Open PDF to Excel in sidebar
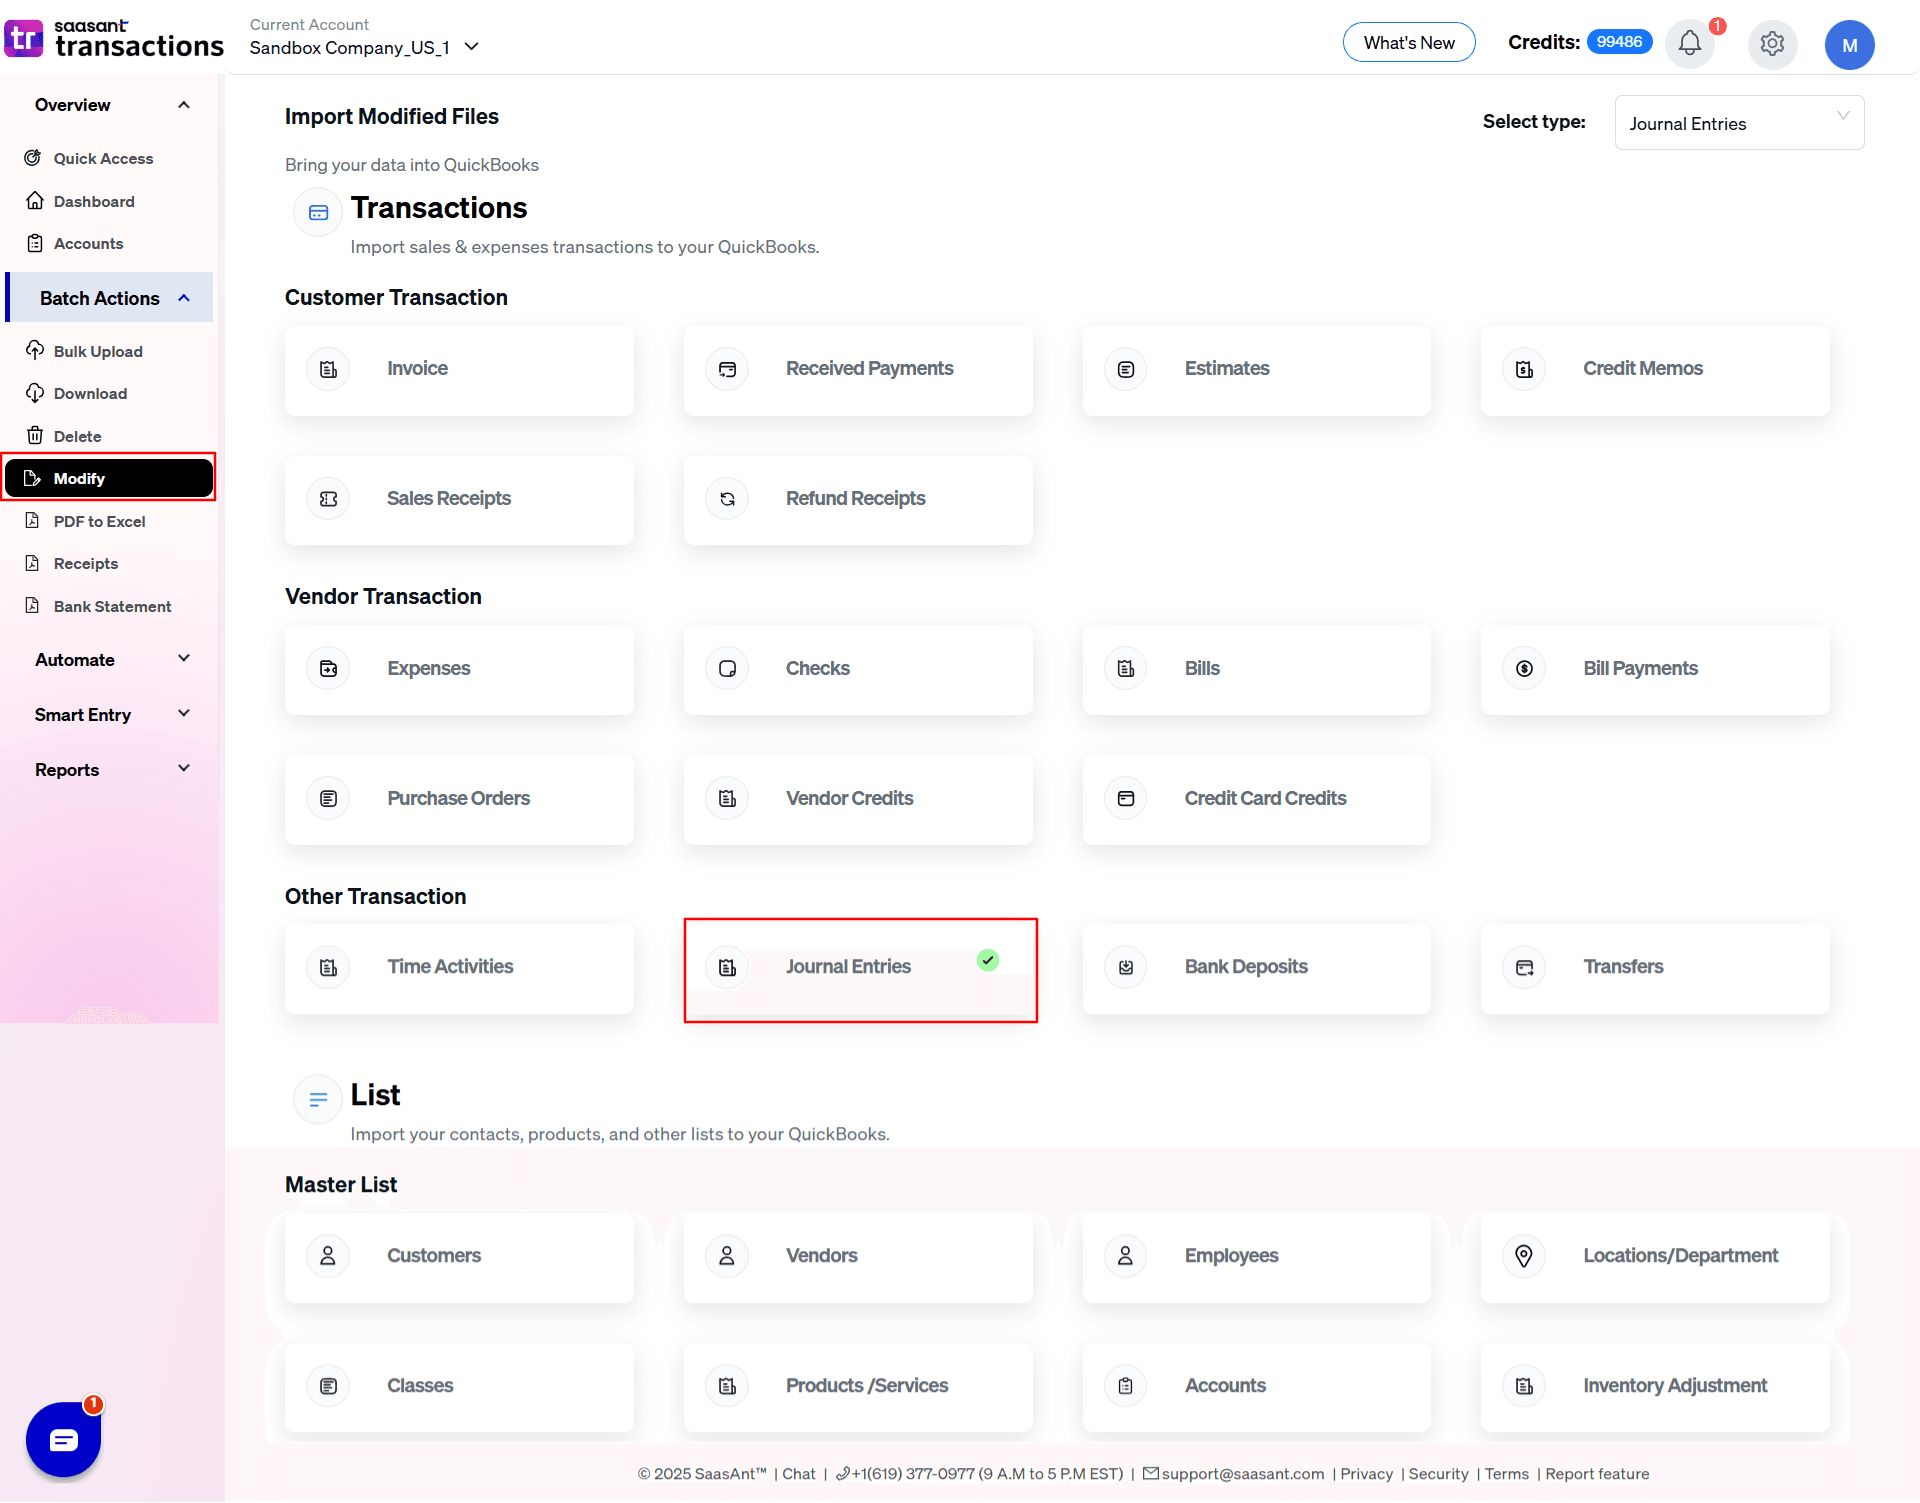The height and width of the screenshot is (1503, 1920). coord(99,521)
